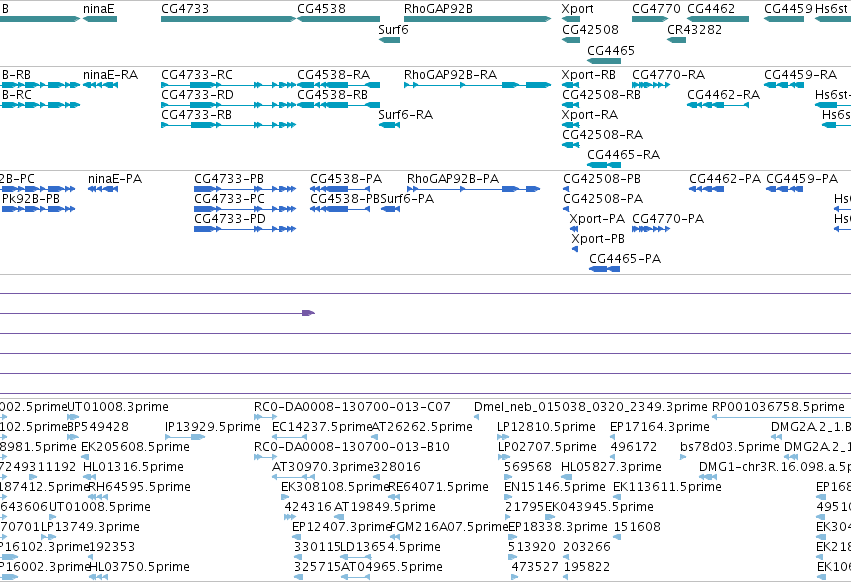Select the Xport-RA transcript label

click(x=589, y=115)
